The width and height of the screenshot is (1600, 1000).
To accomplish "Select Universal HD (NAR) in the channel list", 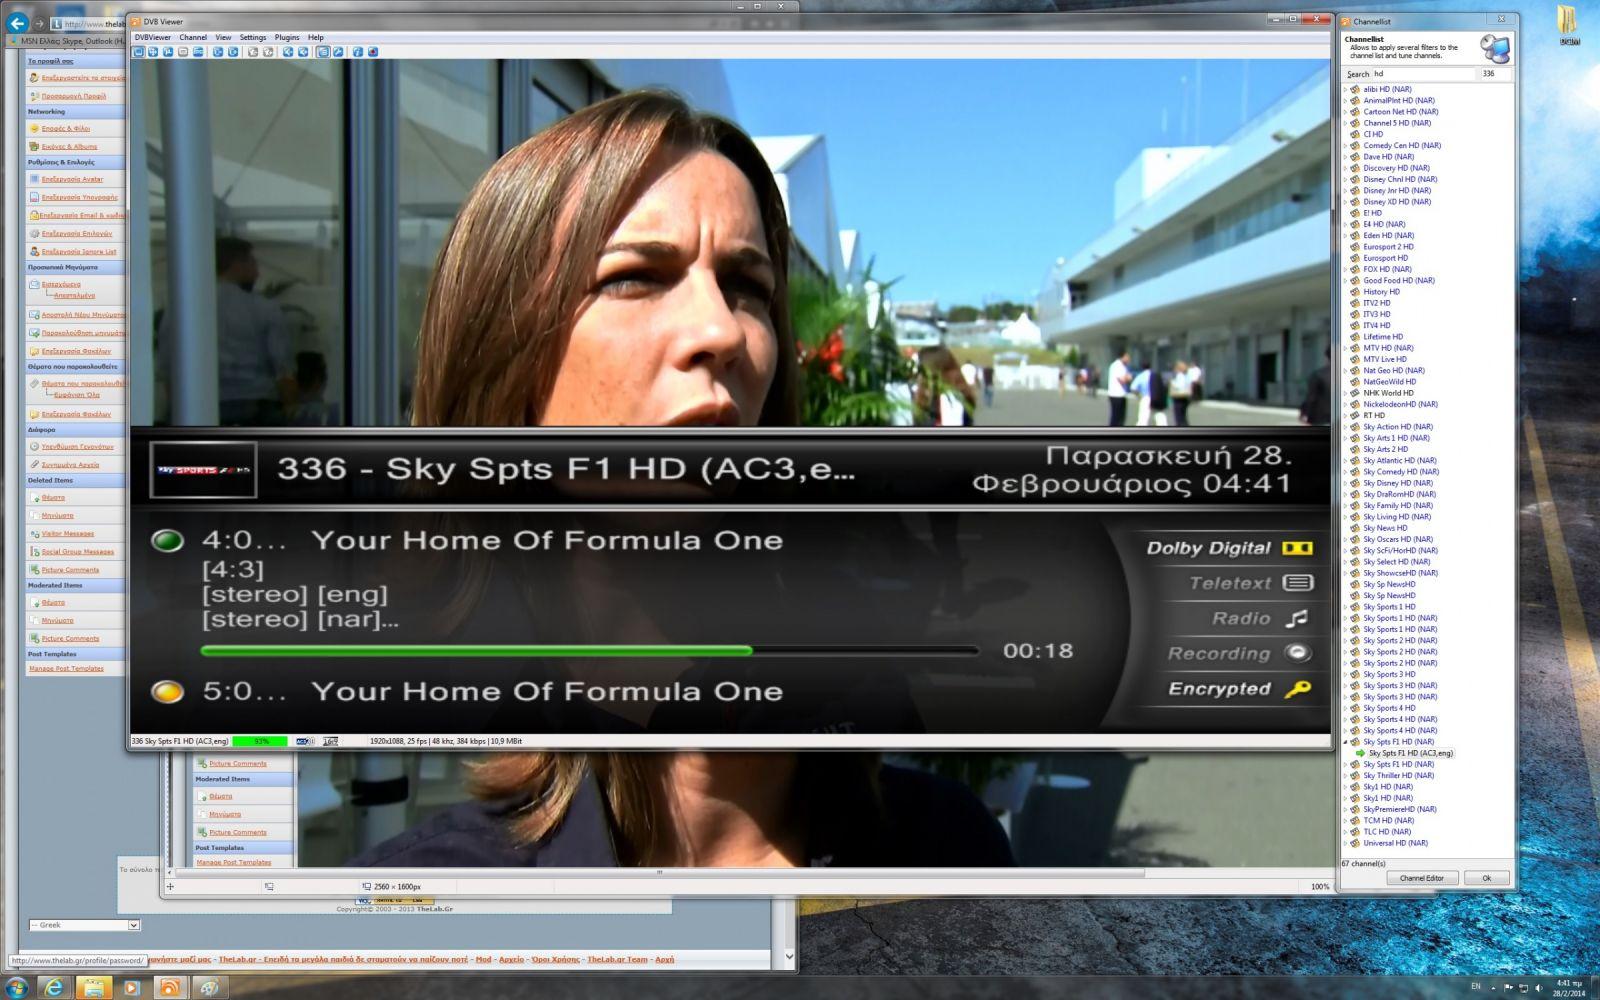I will (x=1395, y=843).
